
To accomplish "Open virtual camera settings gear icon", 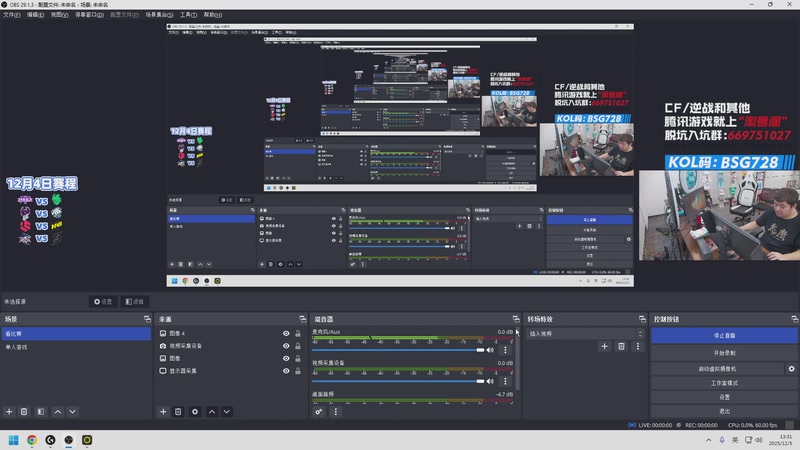I will [x=791, y=368].
